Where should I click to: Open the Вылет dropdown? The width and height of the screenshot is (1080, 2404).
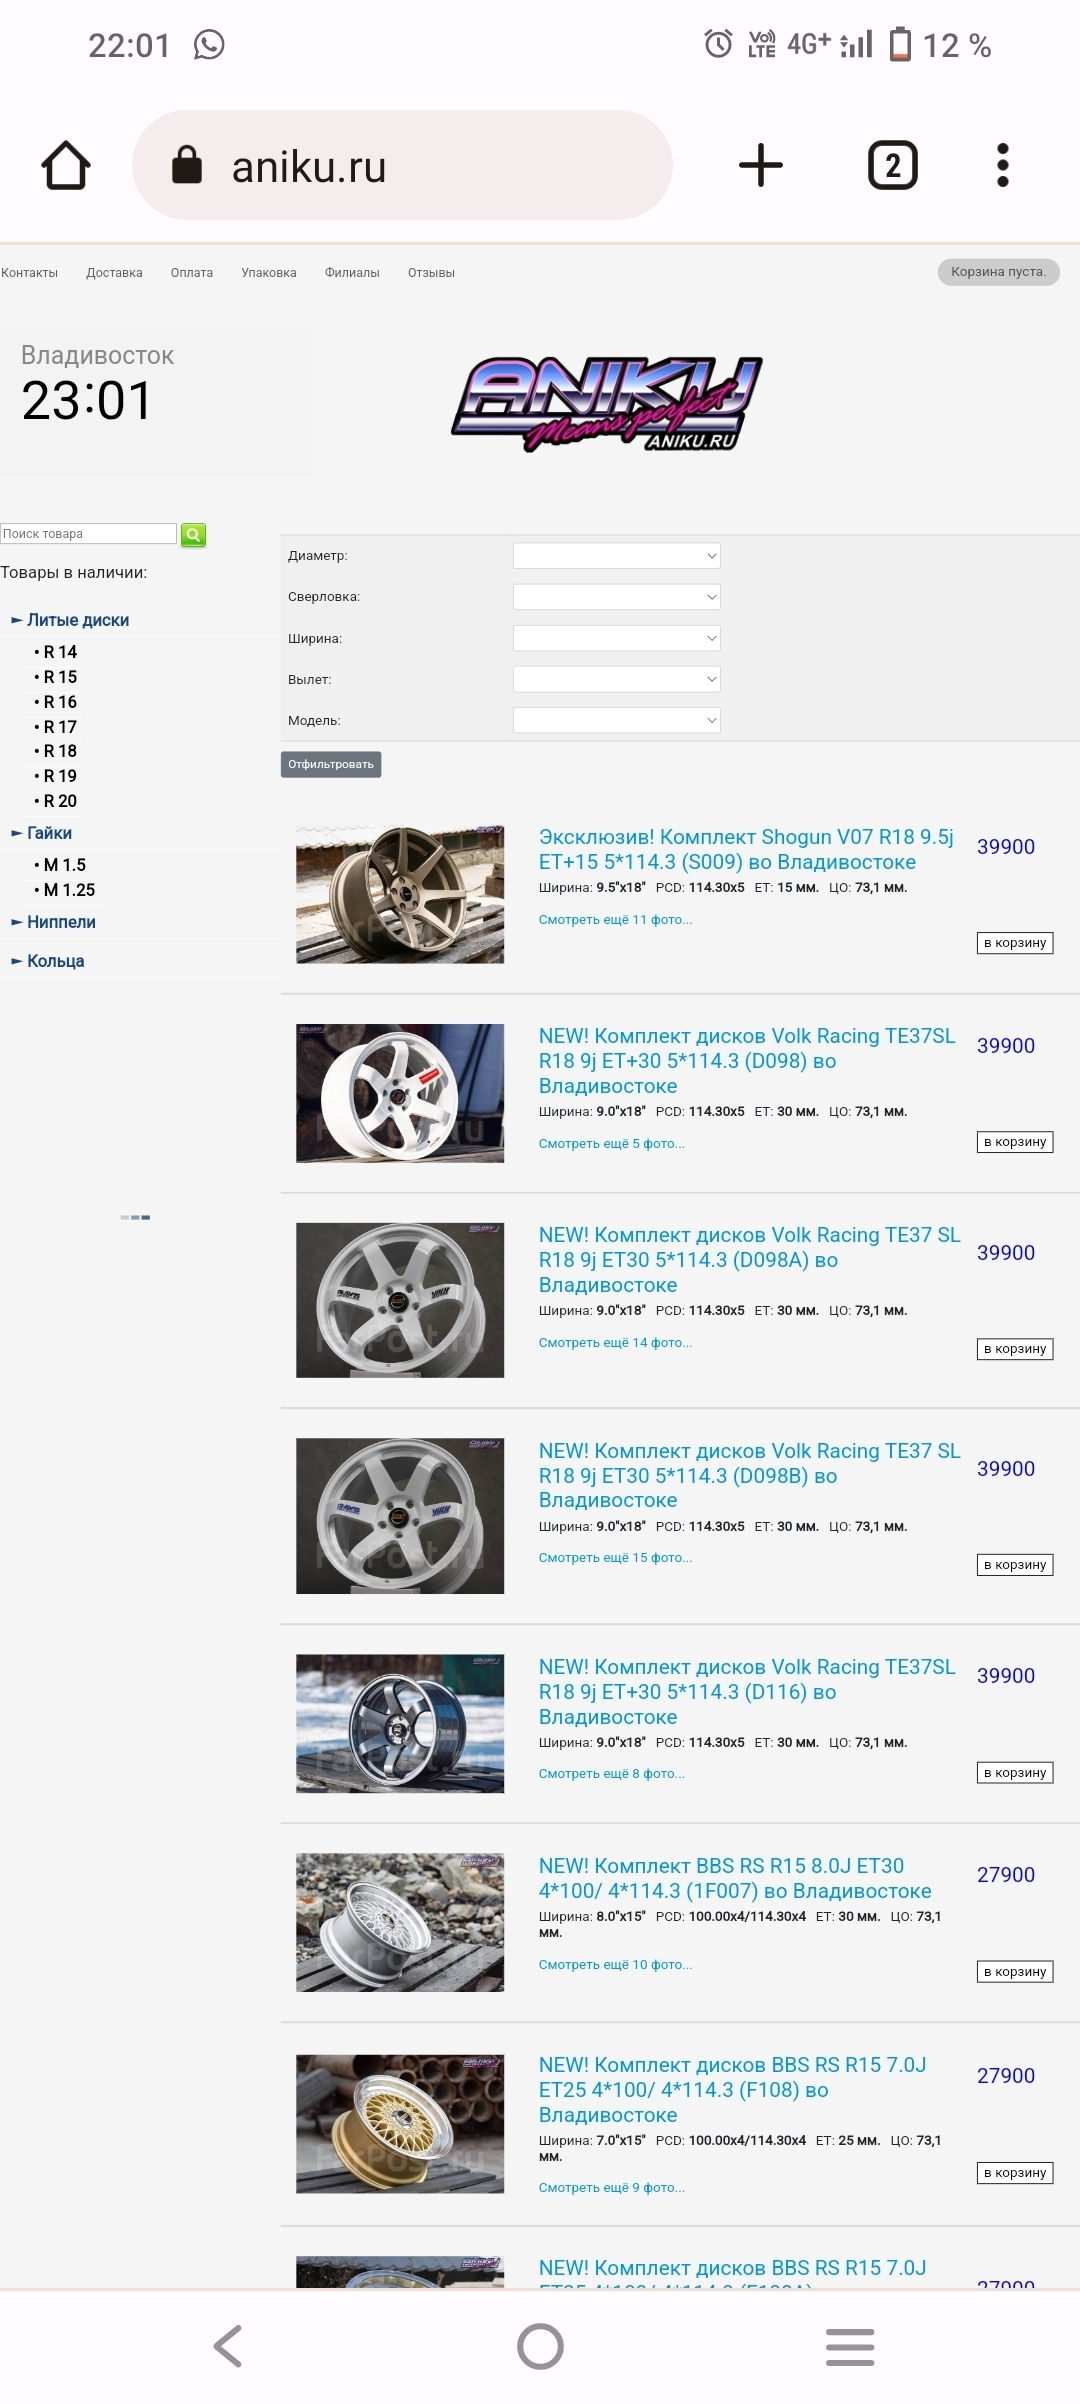click(617, 679)
